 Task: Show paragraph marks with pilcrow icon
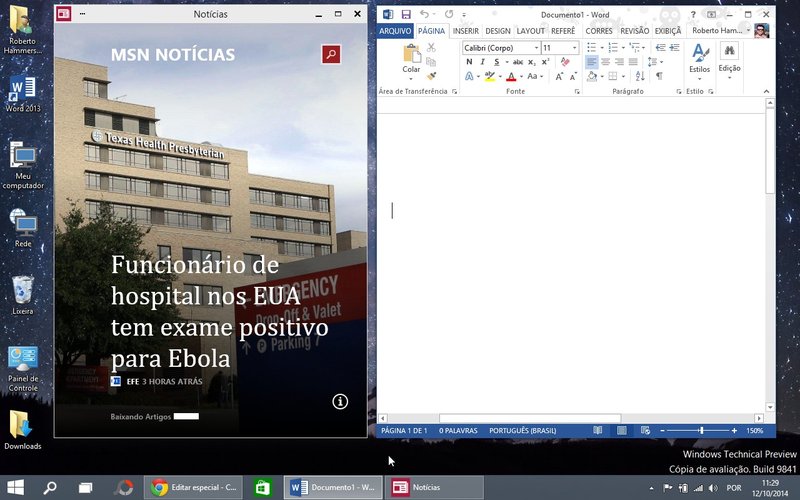[659, 76]
